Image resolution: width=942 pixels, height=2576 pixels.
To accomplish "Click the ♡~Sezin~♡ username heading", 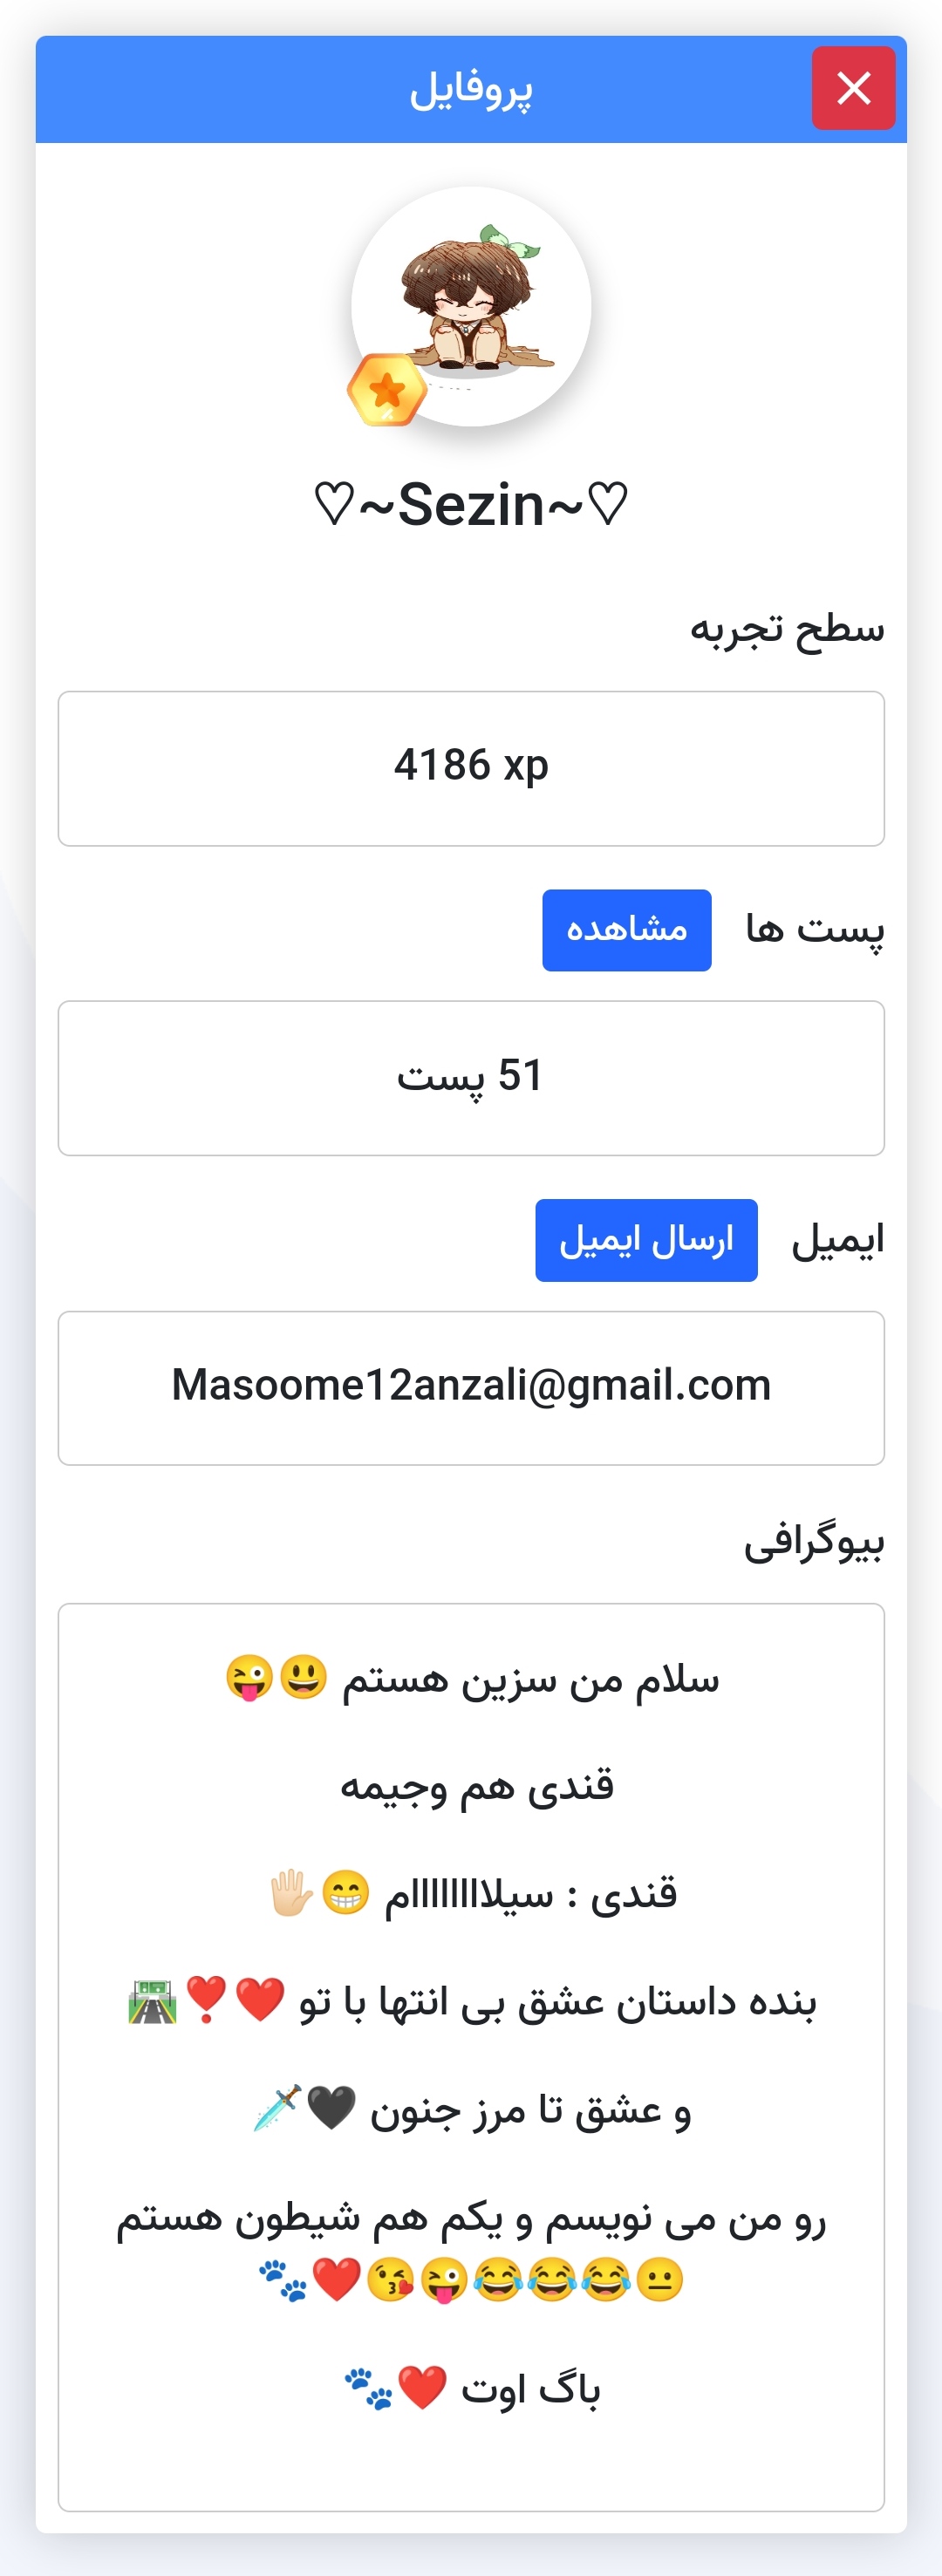I will coord(471,505).
